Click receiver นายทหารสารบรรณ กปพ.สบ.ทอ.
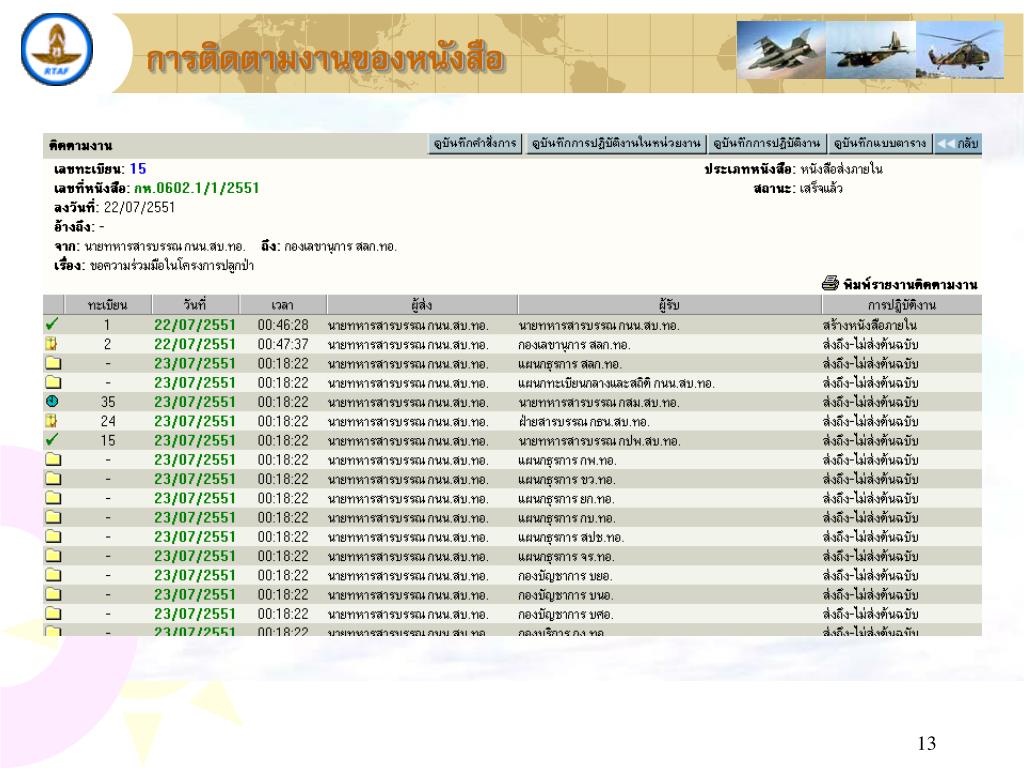The width and height of the screenshot is (1024, 768). (x=599, y=441)
